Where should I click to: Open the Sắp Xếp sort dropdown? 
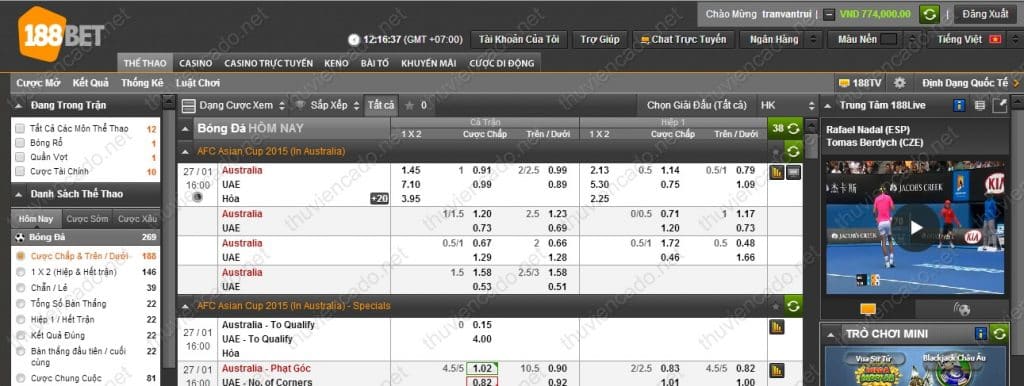[328, 105]
